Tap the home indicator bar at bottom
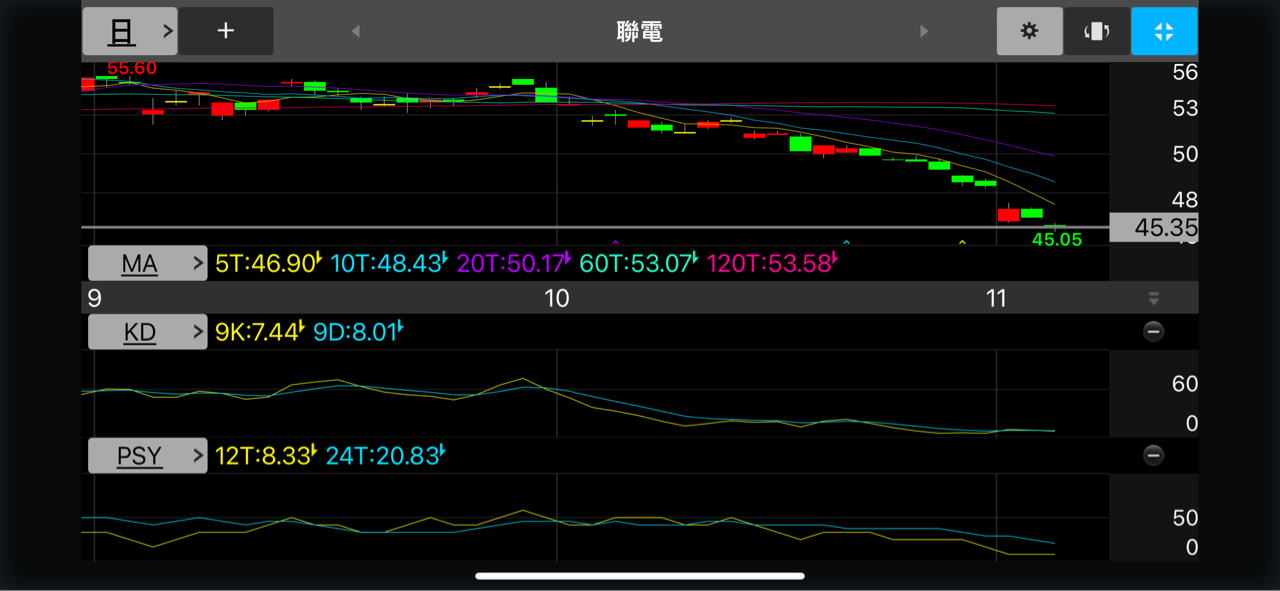Viewport: 1280px width, 591px height. pos(640,576)
